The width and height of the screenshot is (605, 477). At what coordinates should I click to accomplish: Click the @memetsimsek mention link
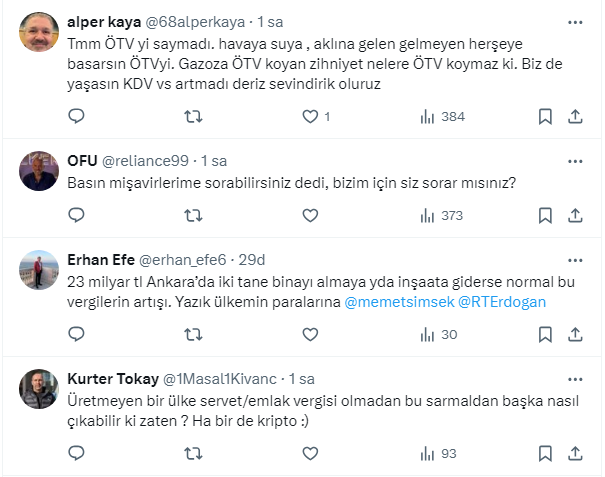(x=399, y=302)
